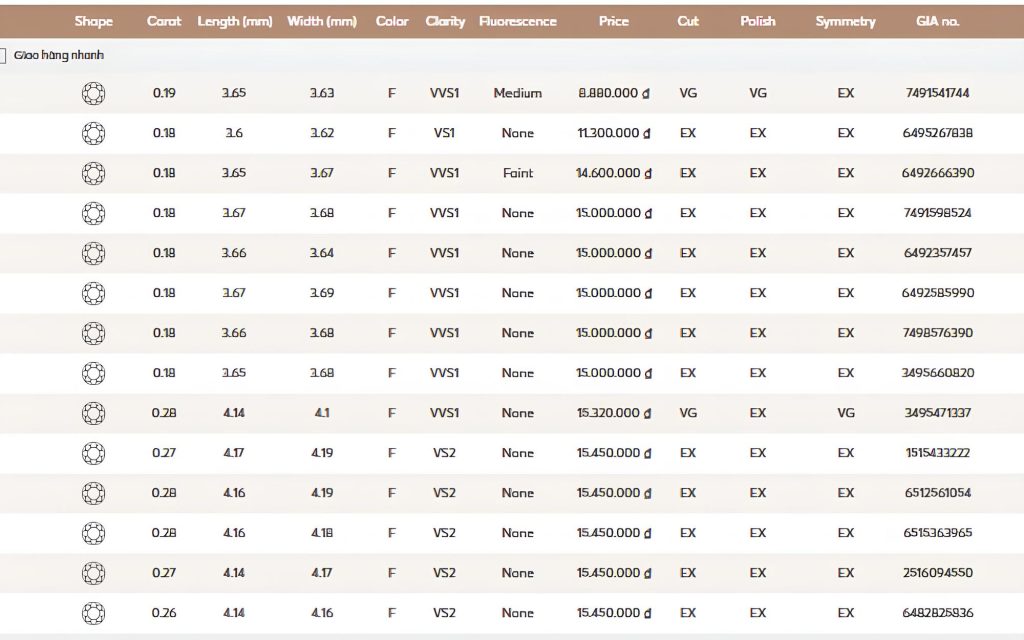Open GIA number 6482825936
1024x640 pixels.
938,613
